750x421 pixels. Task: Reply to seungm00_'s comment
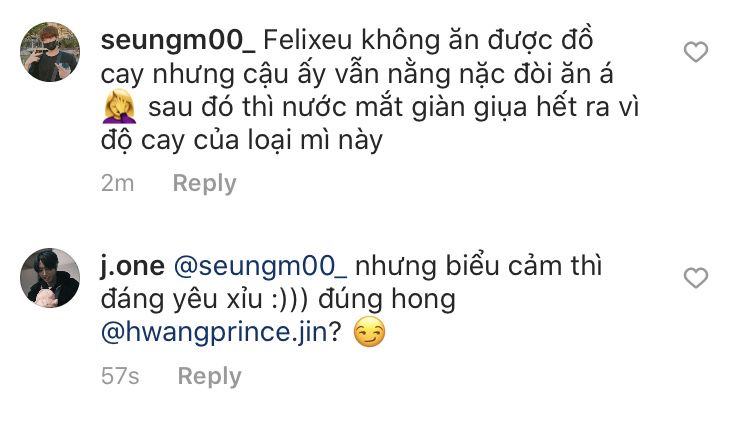[204, 183]
